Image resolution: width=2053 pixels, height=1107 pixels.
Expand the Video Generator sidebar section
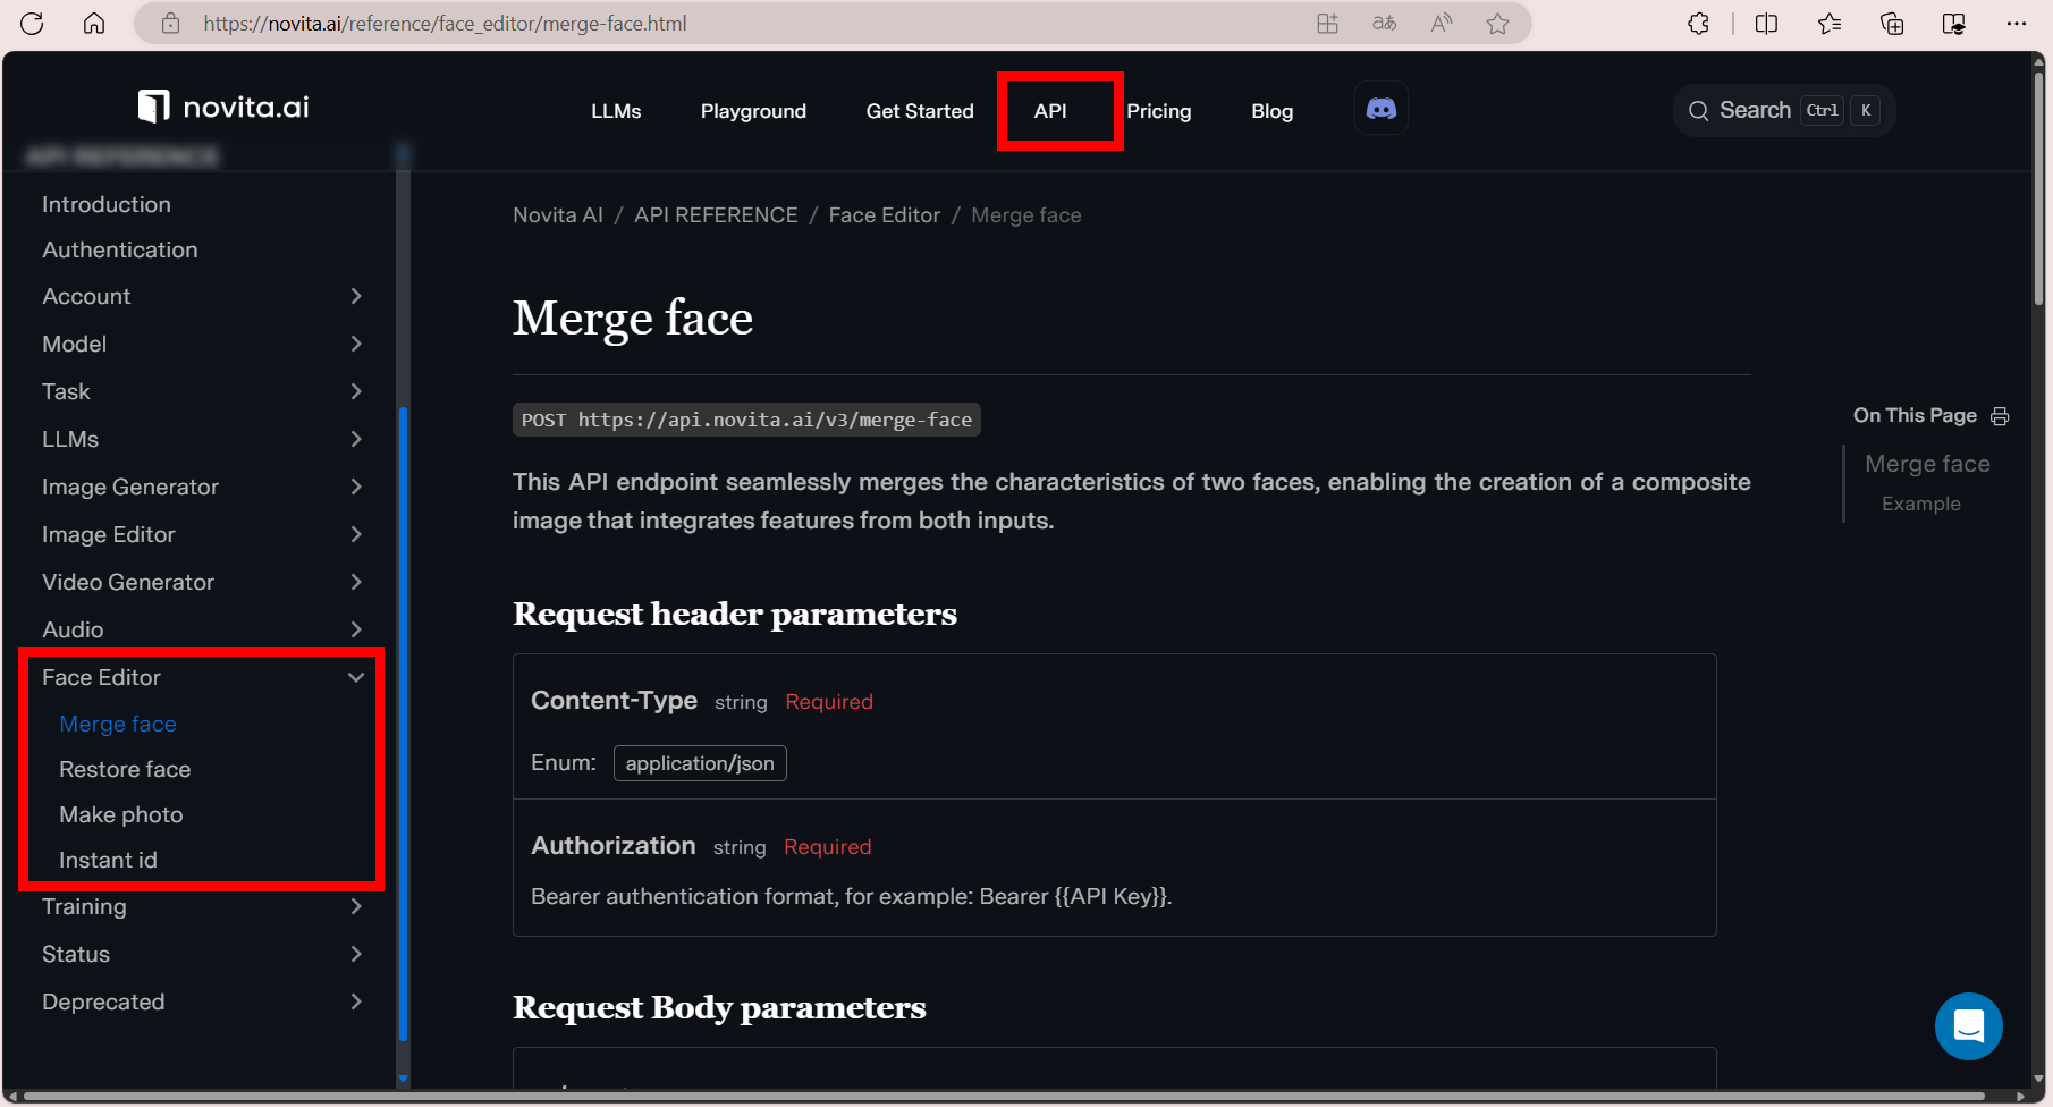(356, 582)
